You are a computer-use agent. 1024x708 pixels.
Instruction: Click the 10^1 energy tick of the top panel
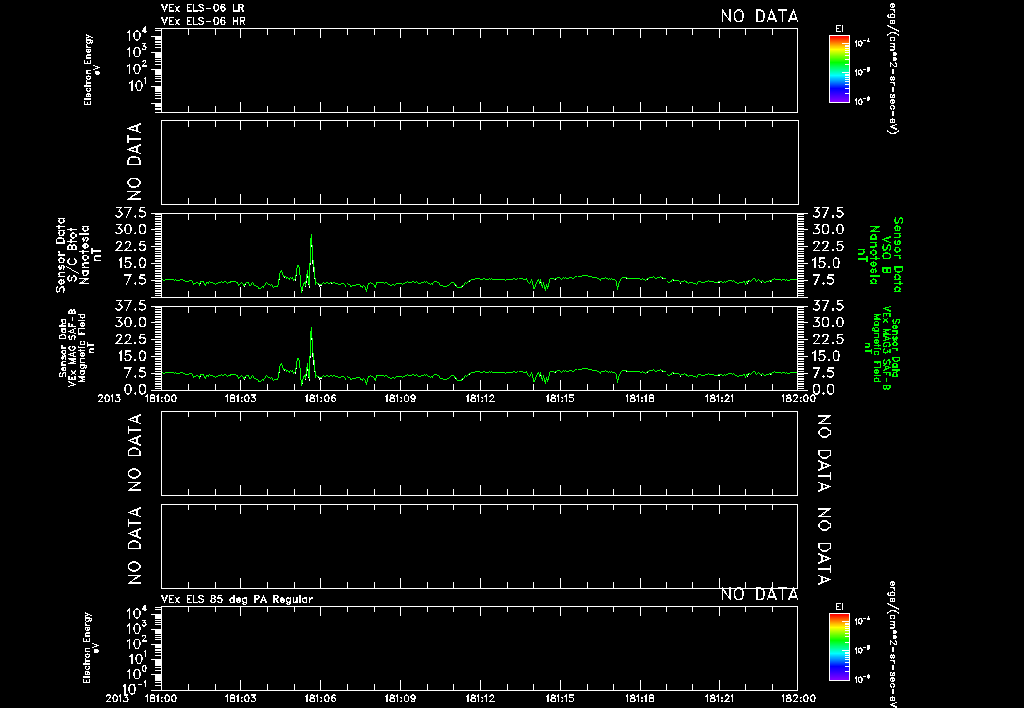point(137,86)
